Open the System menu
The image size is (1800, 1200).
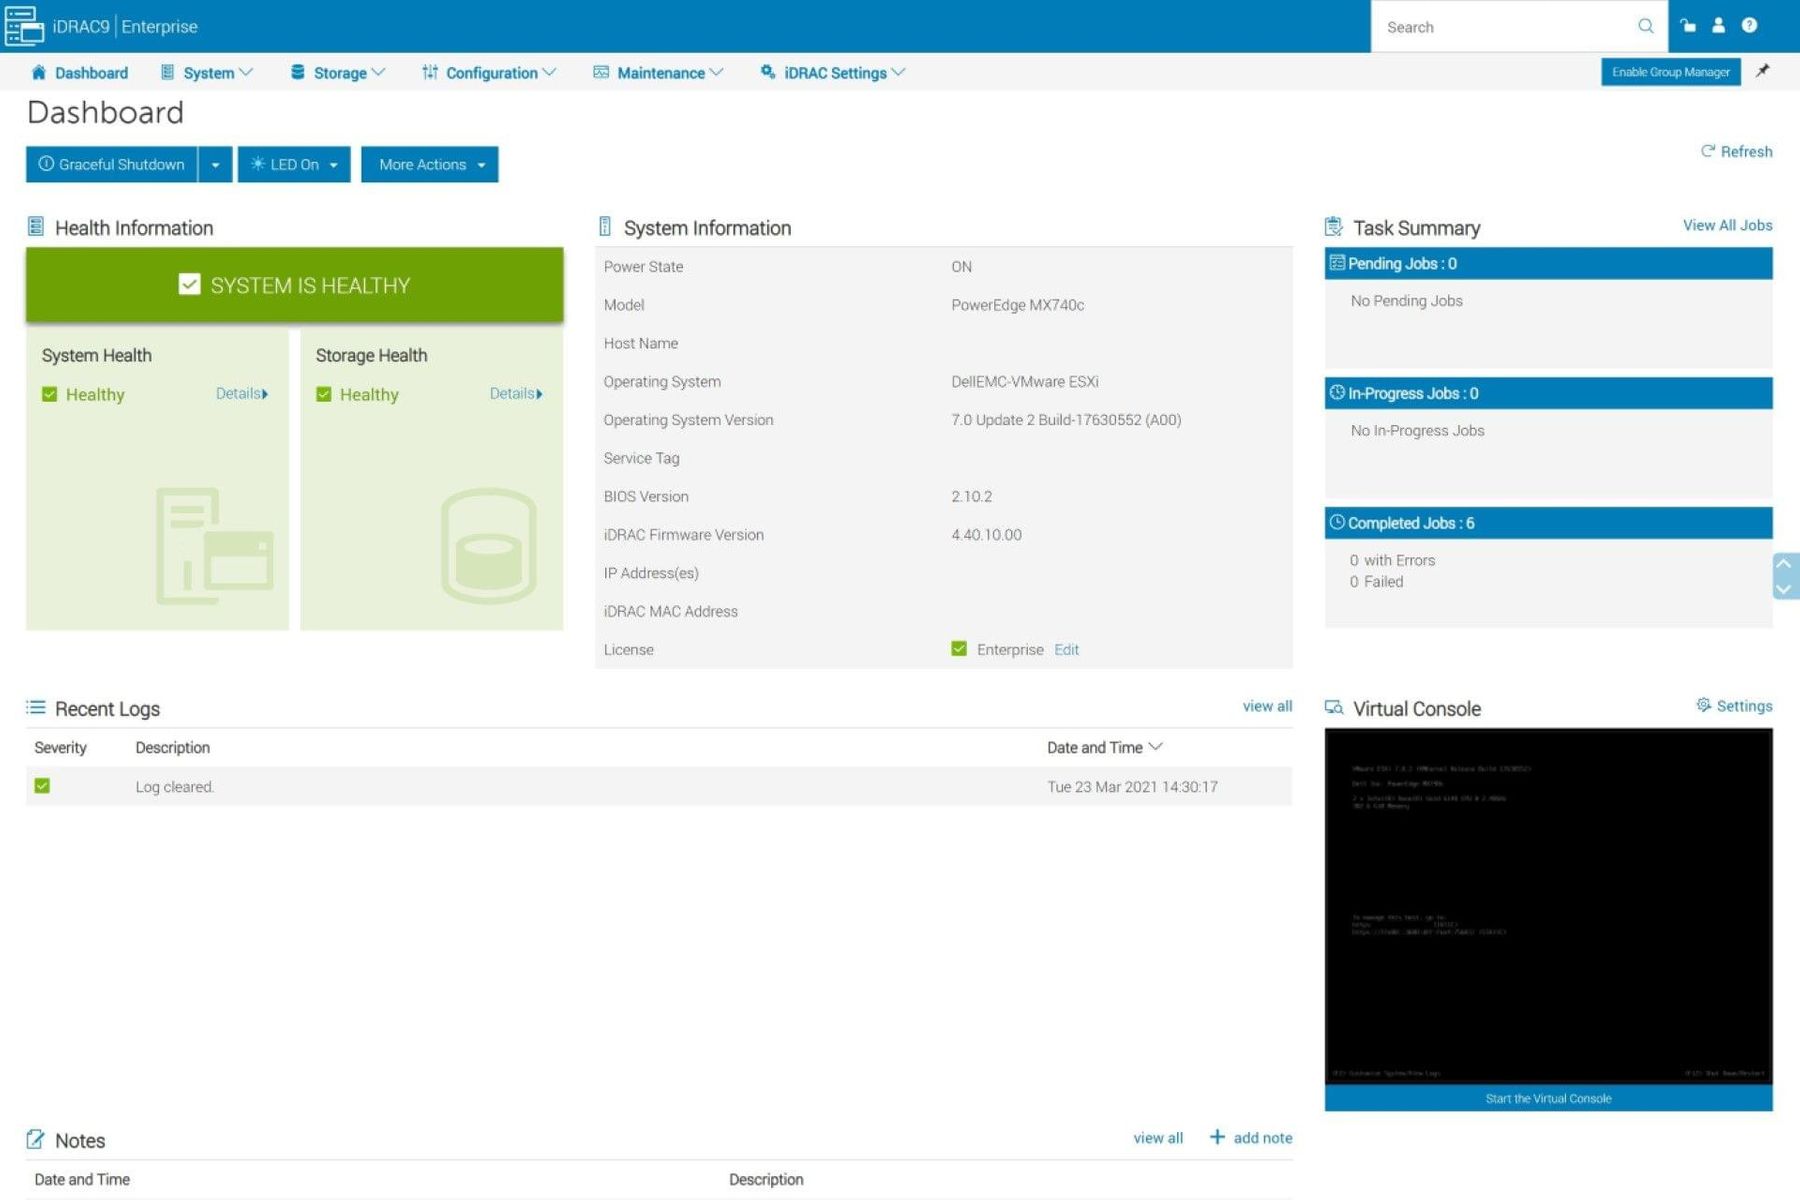click(x=207, y=72)
